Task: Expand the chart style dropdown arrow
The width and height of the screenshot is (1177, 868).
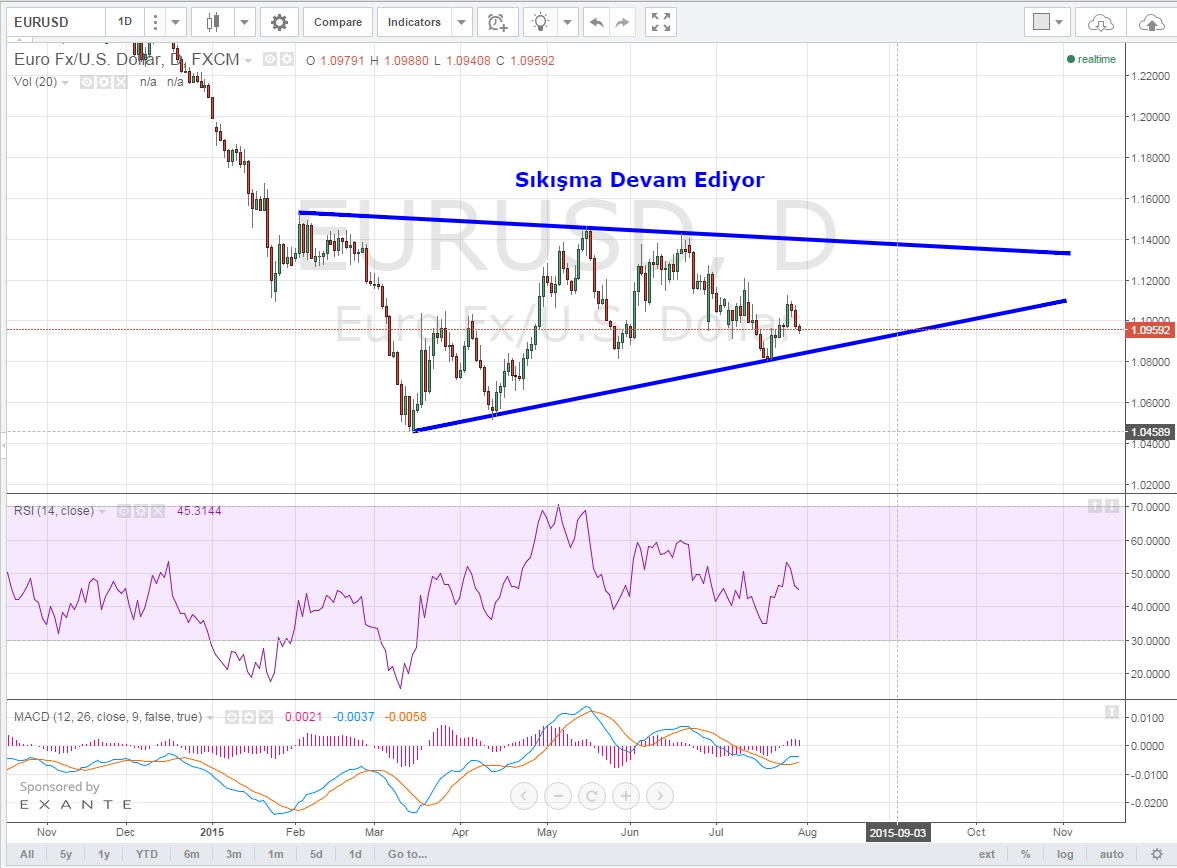Action: tap(245, 22)
